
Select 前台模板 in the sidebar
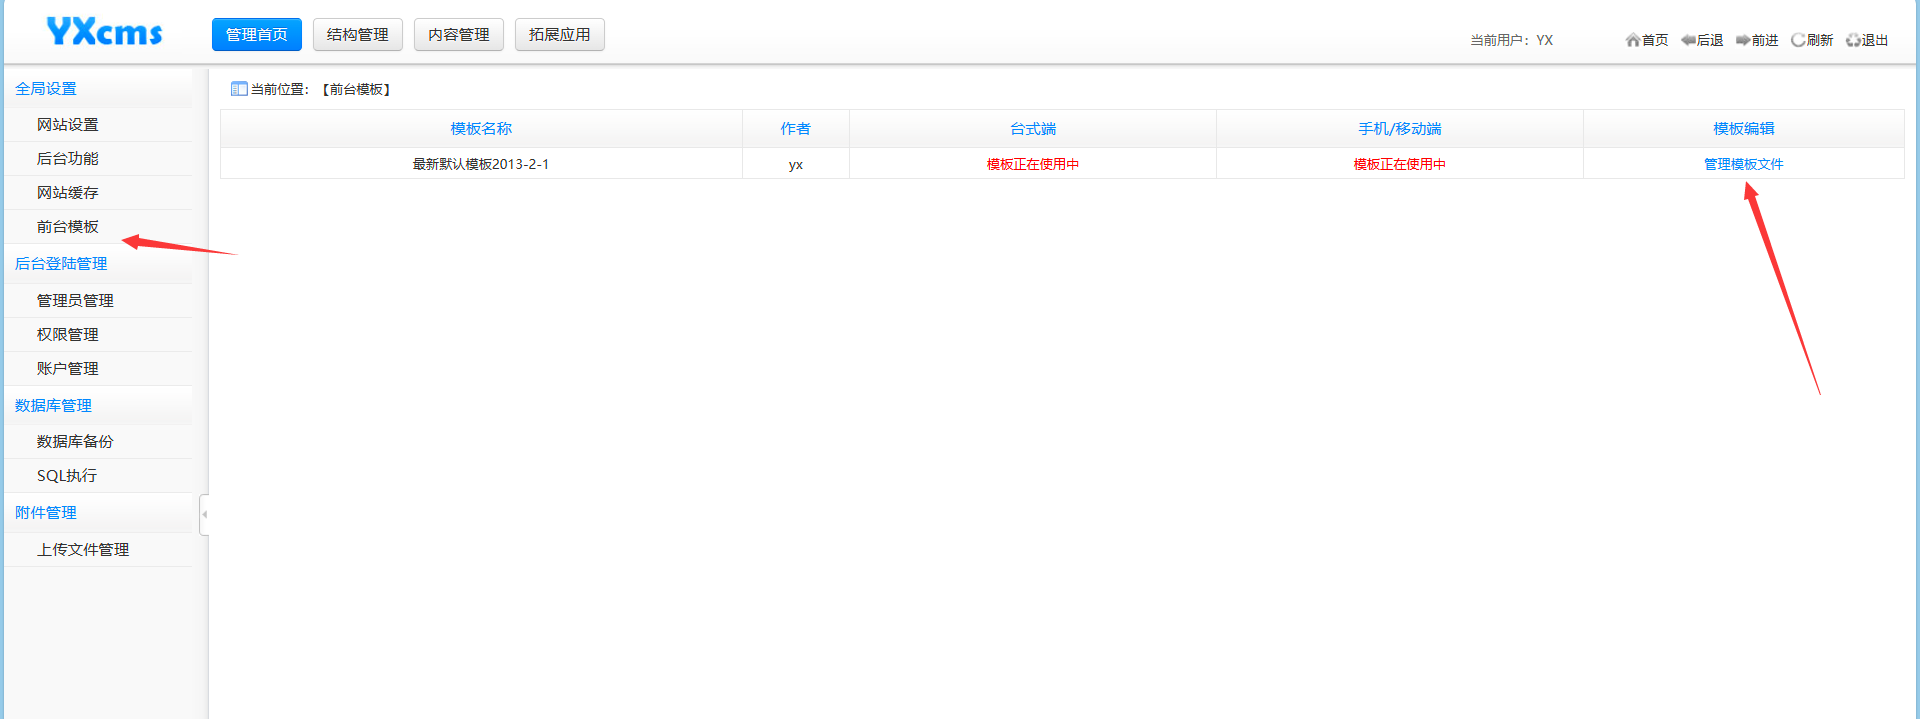click(x=68, y=227)
